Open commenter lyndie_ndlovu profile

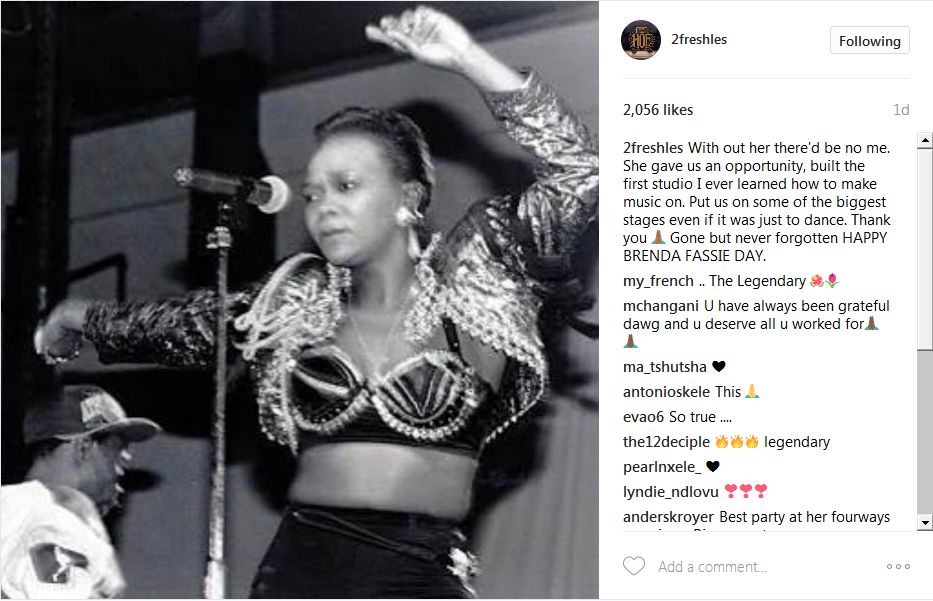[x=671, y=492]
